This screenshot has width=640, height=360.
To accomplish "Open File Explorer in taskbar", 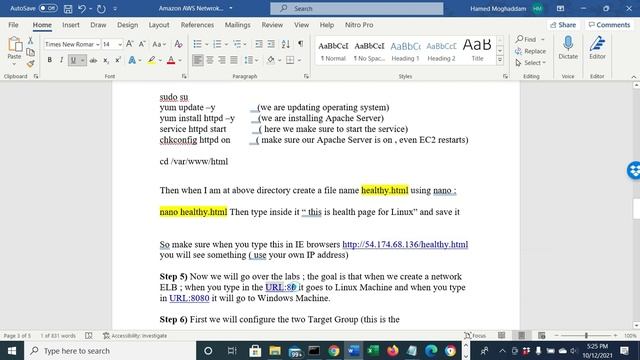I will click(x=275, y=351).
